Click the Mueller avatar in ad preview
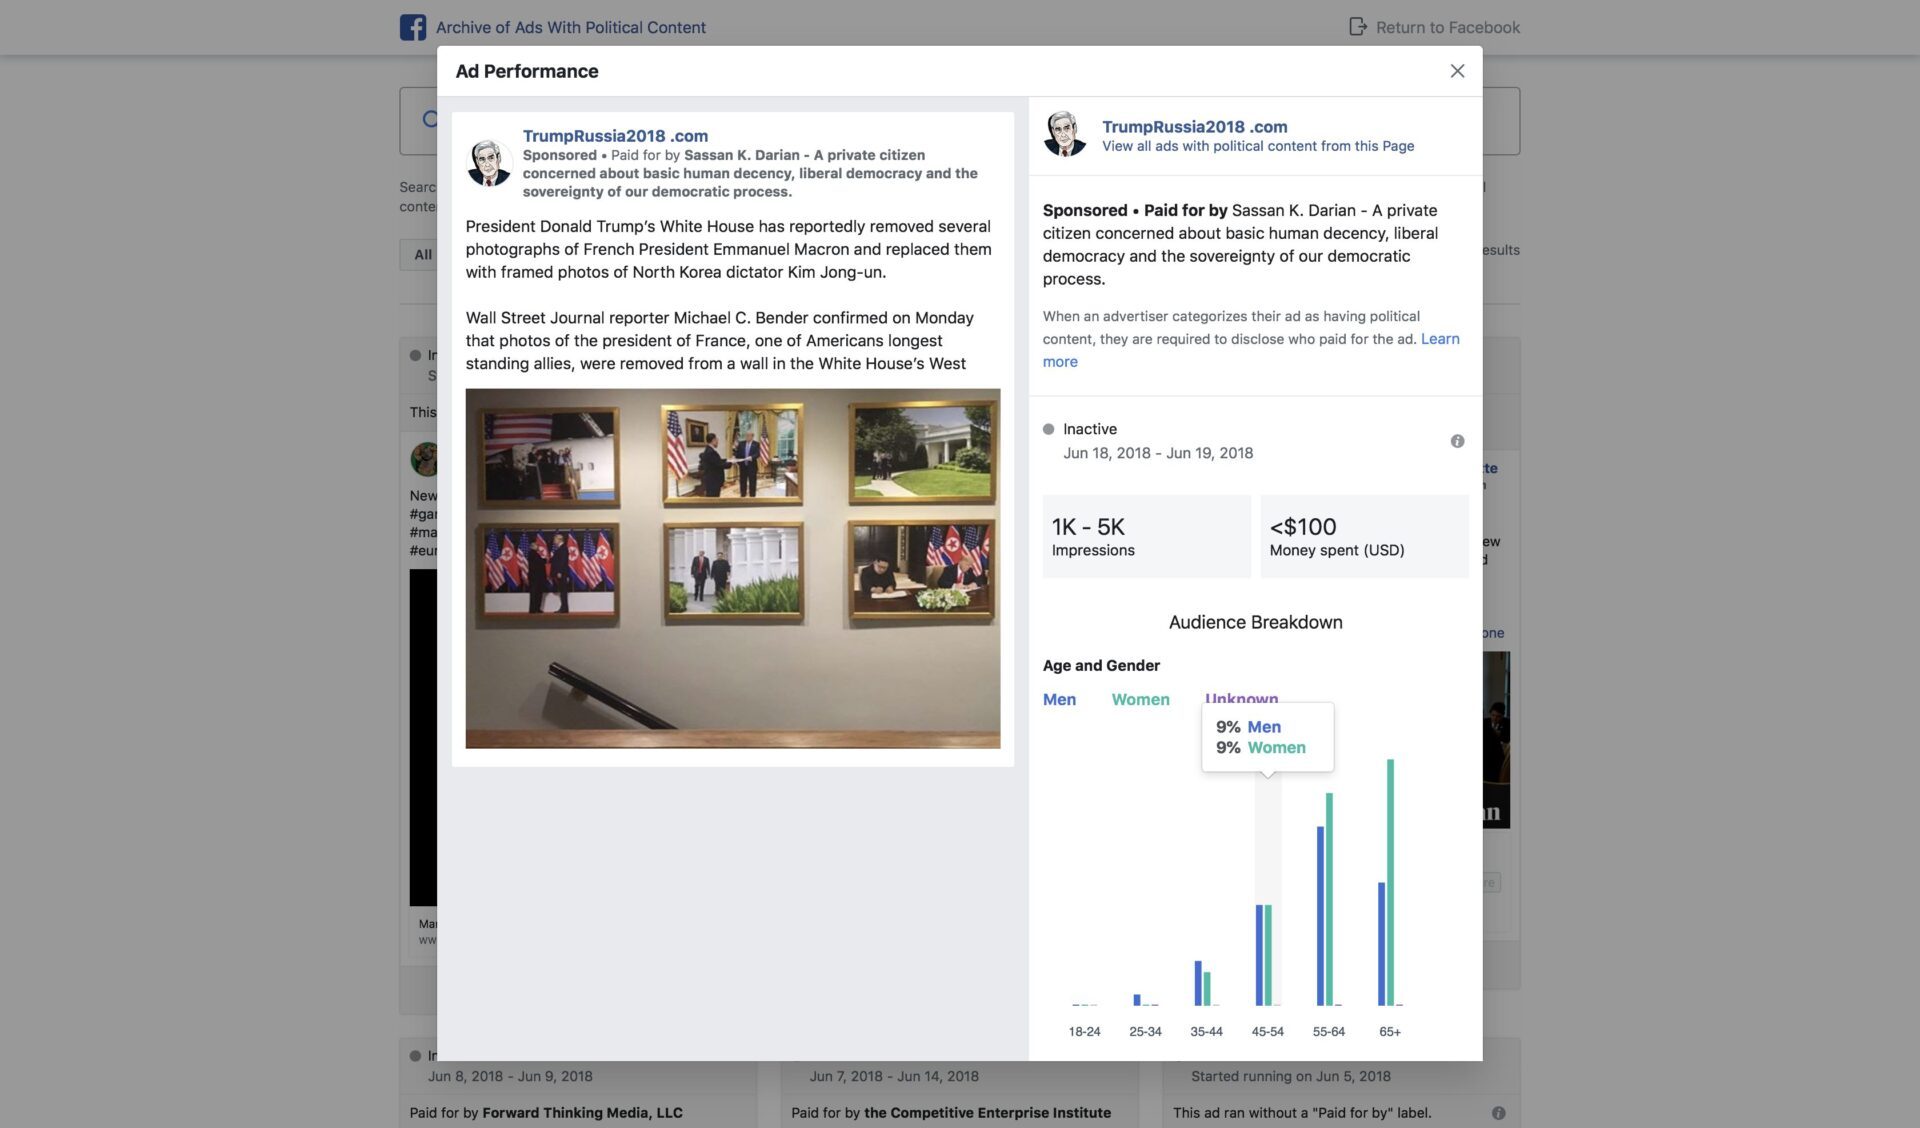 489,163
